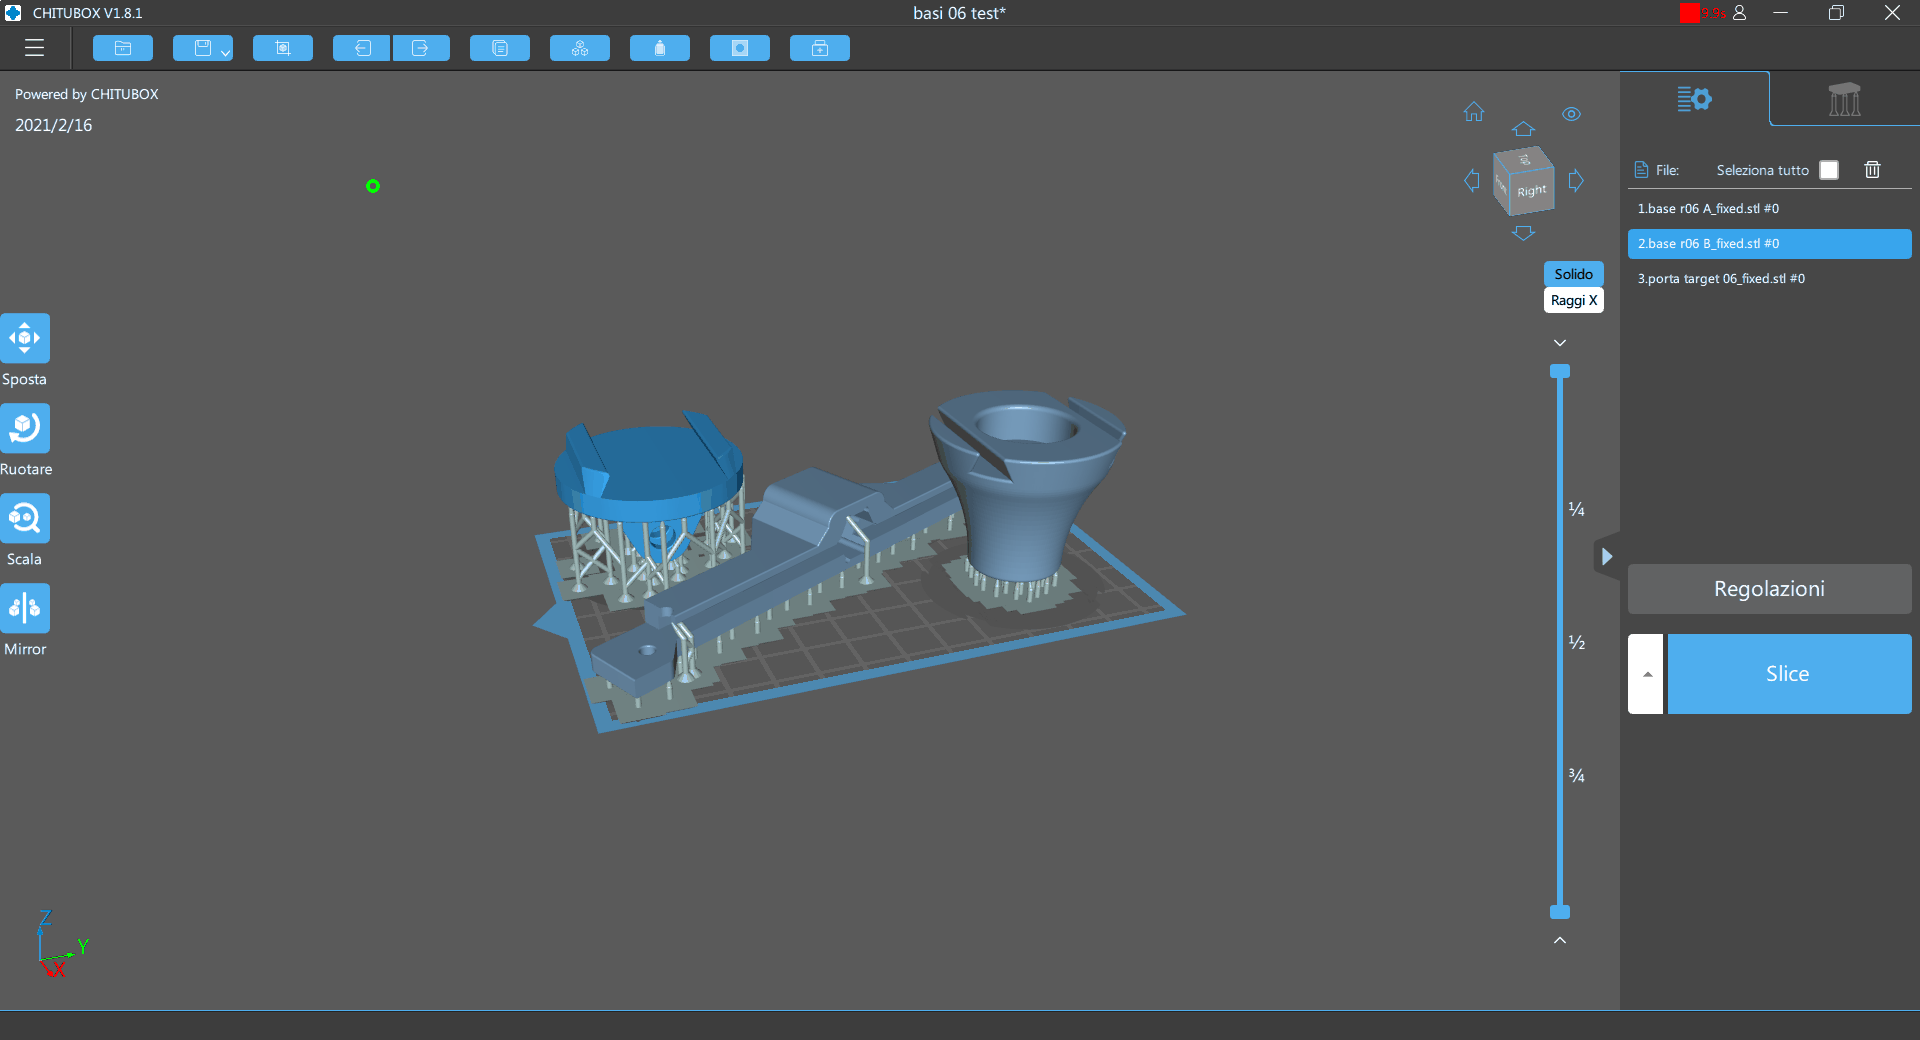Delete selected file with trash icon
This screenshot has height=1040, width=1920.
click(1872, 170)
